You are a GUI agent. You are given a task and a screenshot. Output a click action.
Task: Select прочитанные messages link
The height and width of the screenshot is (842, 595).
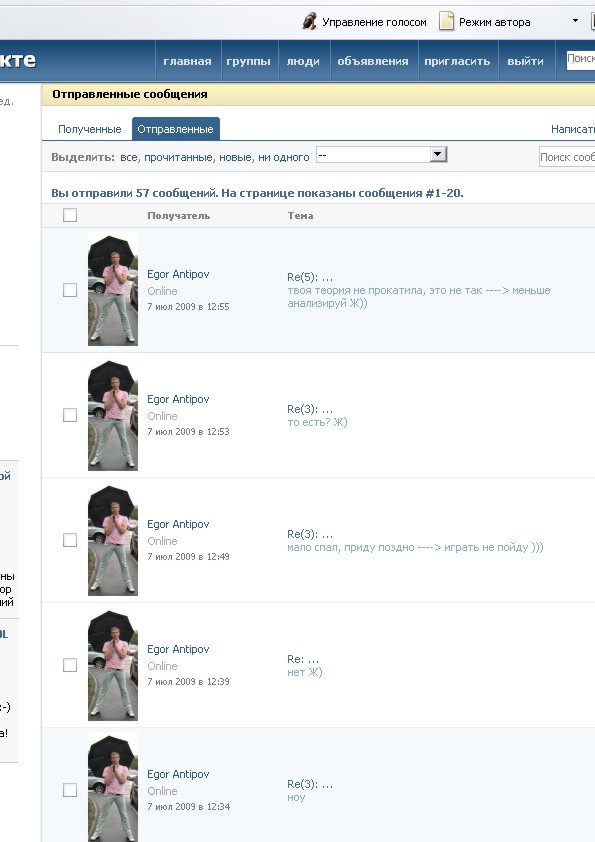[179, 157]
